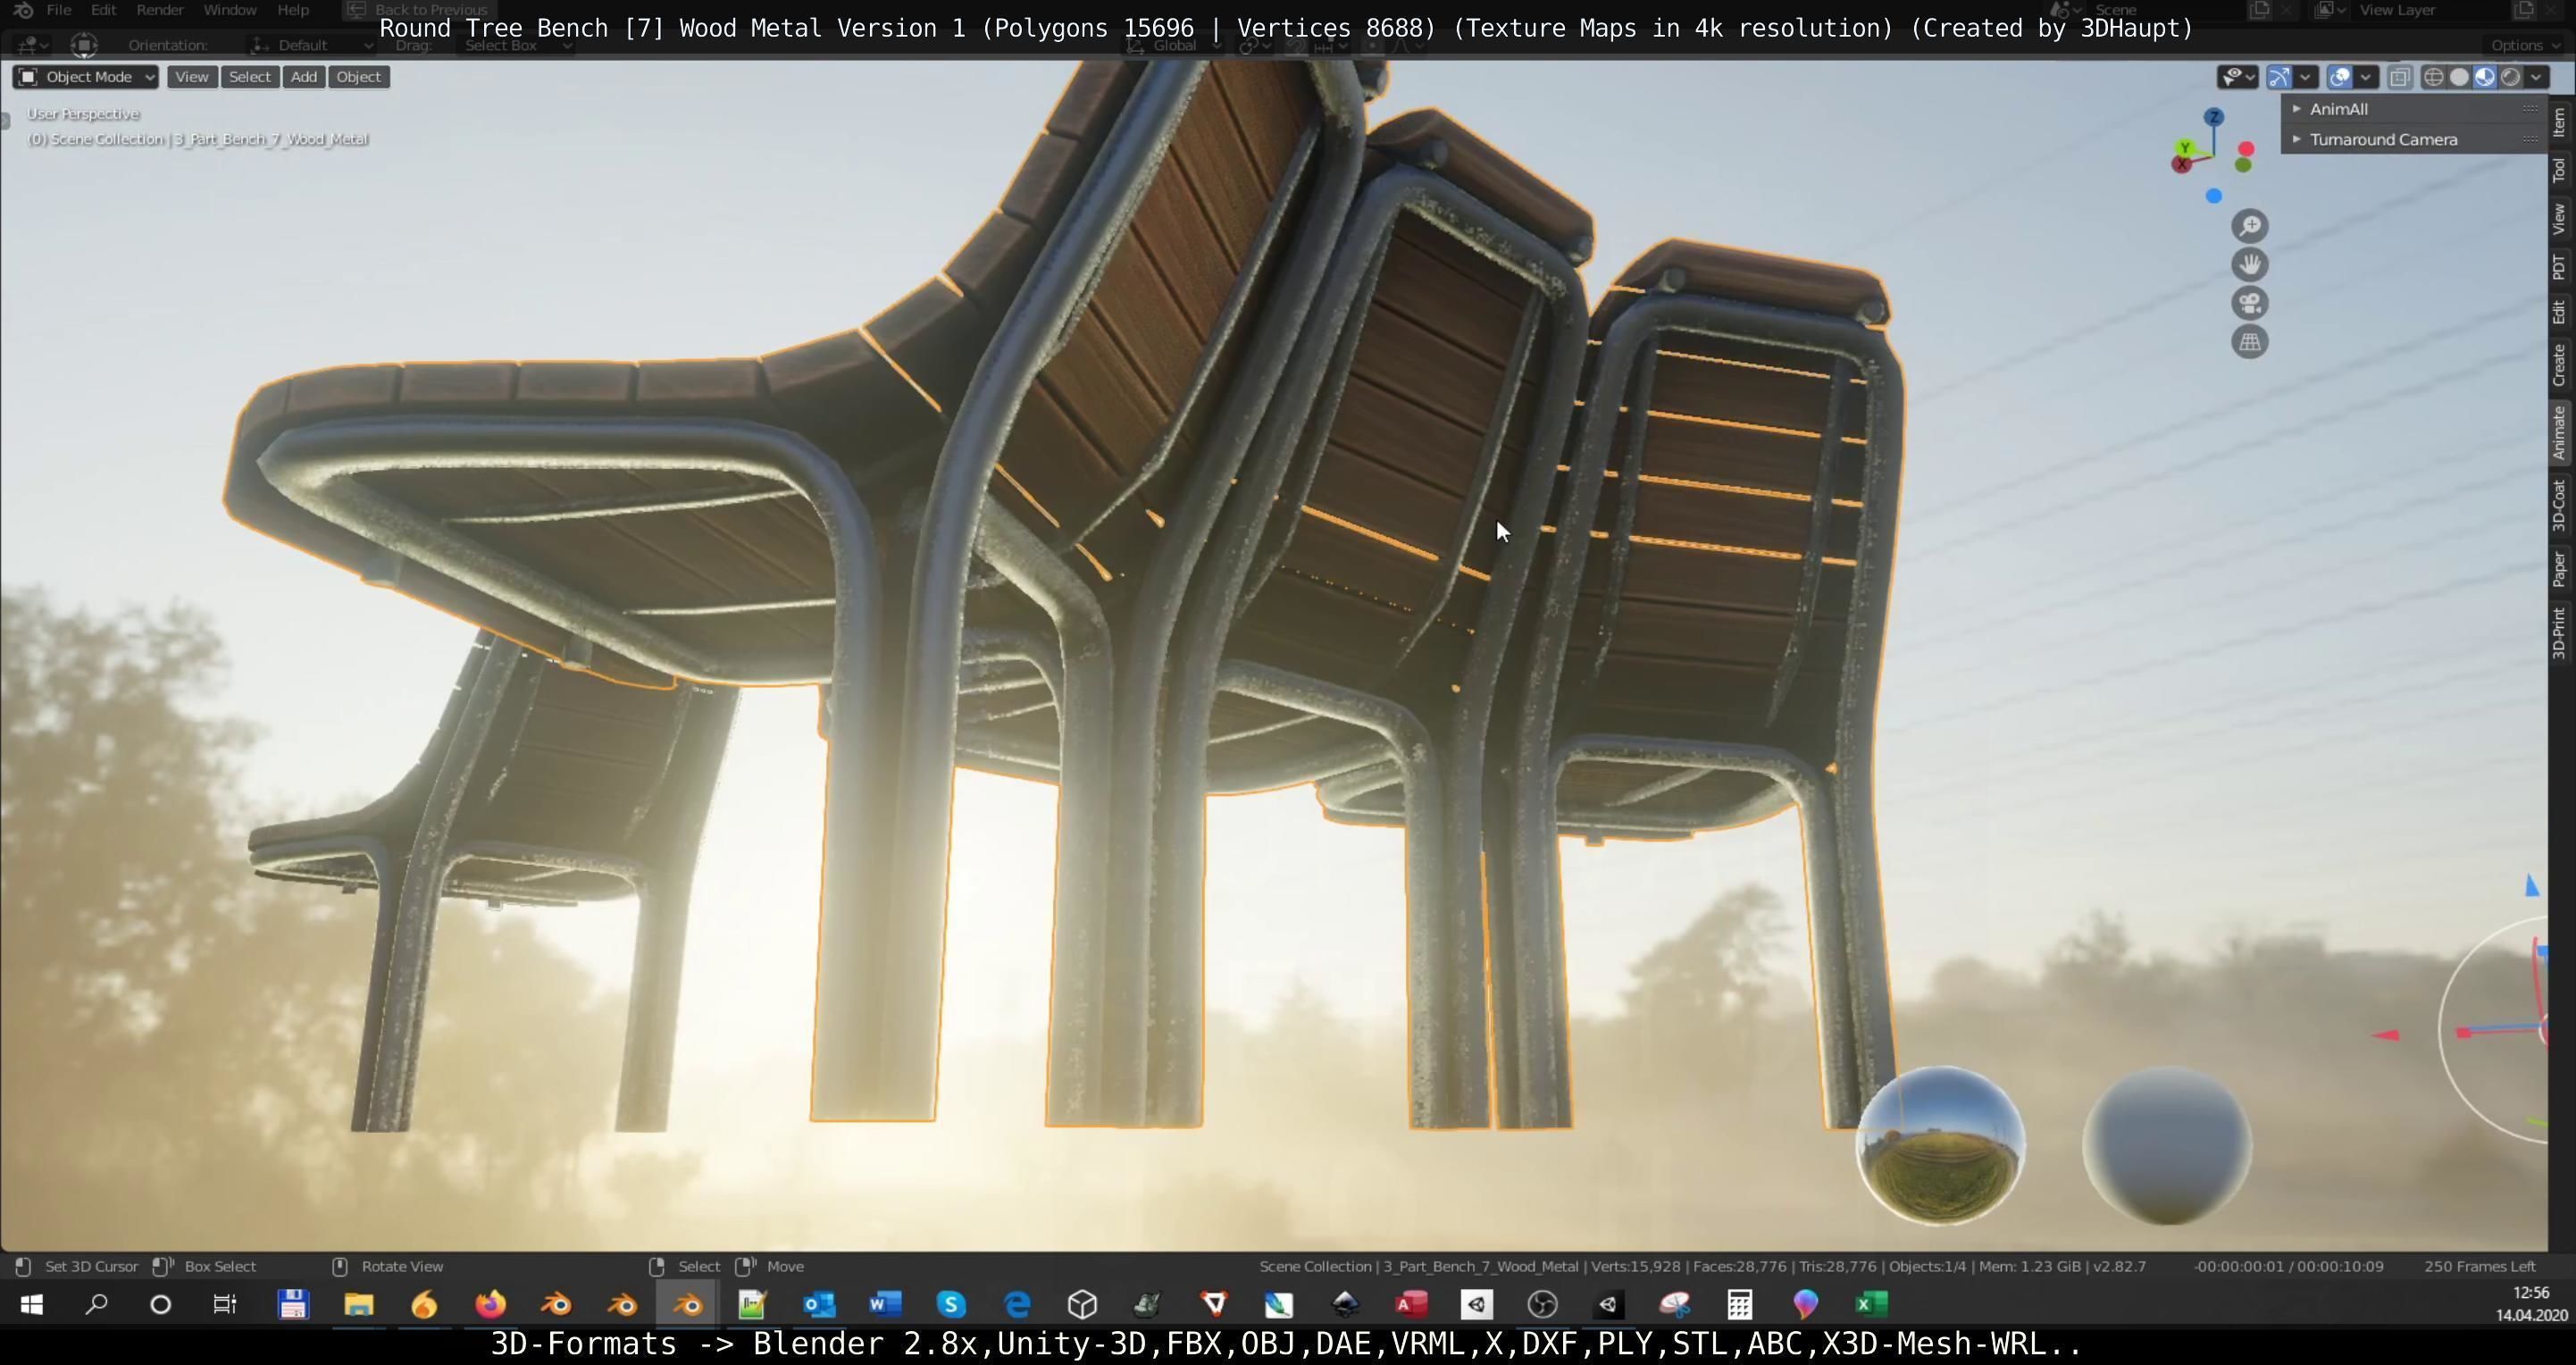This screenshot has width=2576, height=1365.
Task: Select wireframe viewport shading icon
Action: point(2433,77)
